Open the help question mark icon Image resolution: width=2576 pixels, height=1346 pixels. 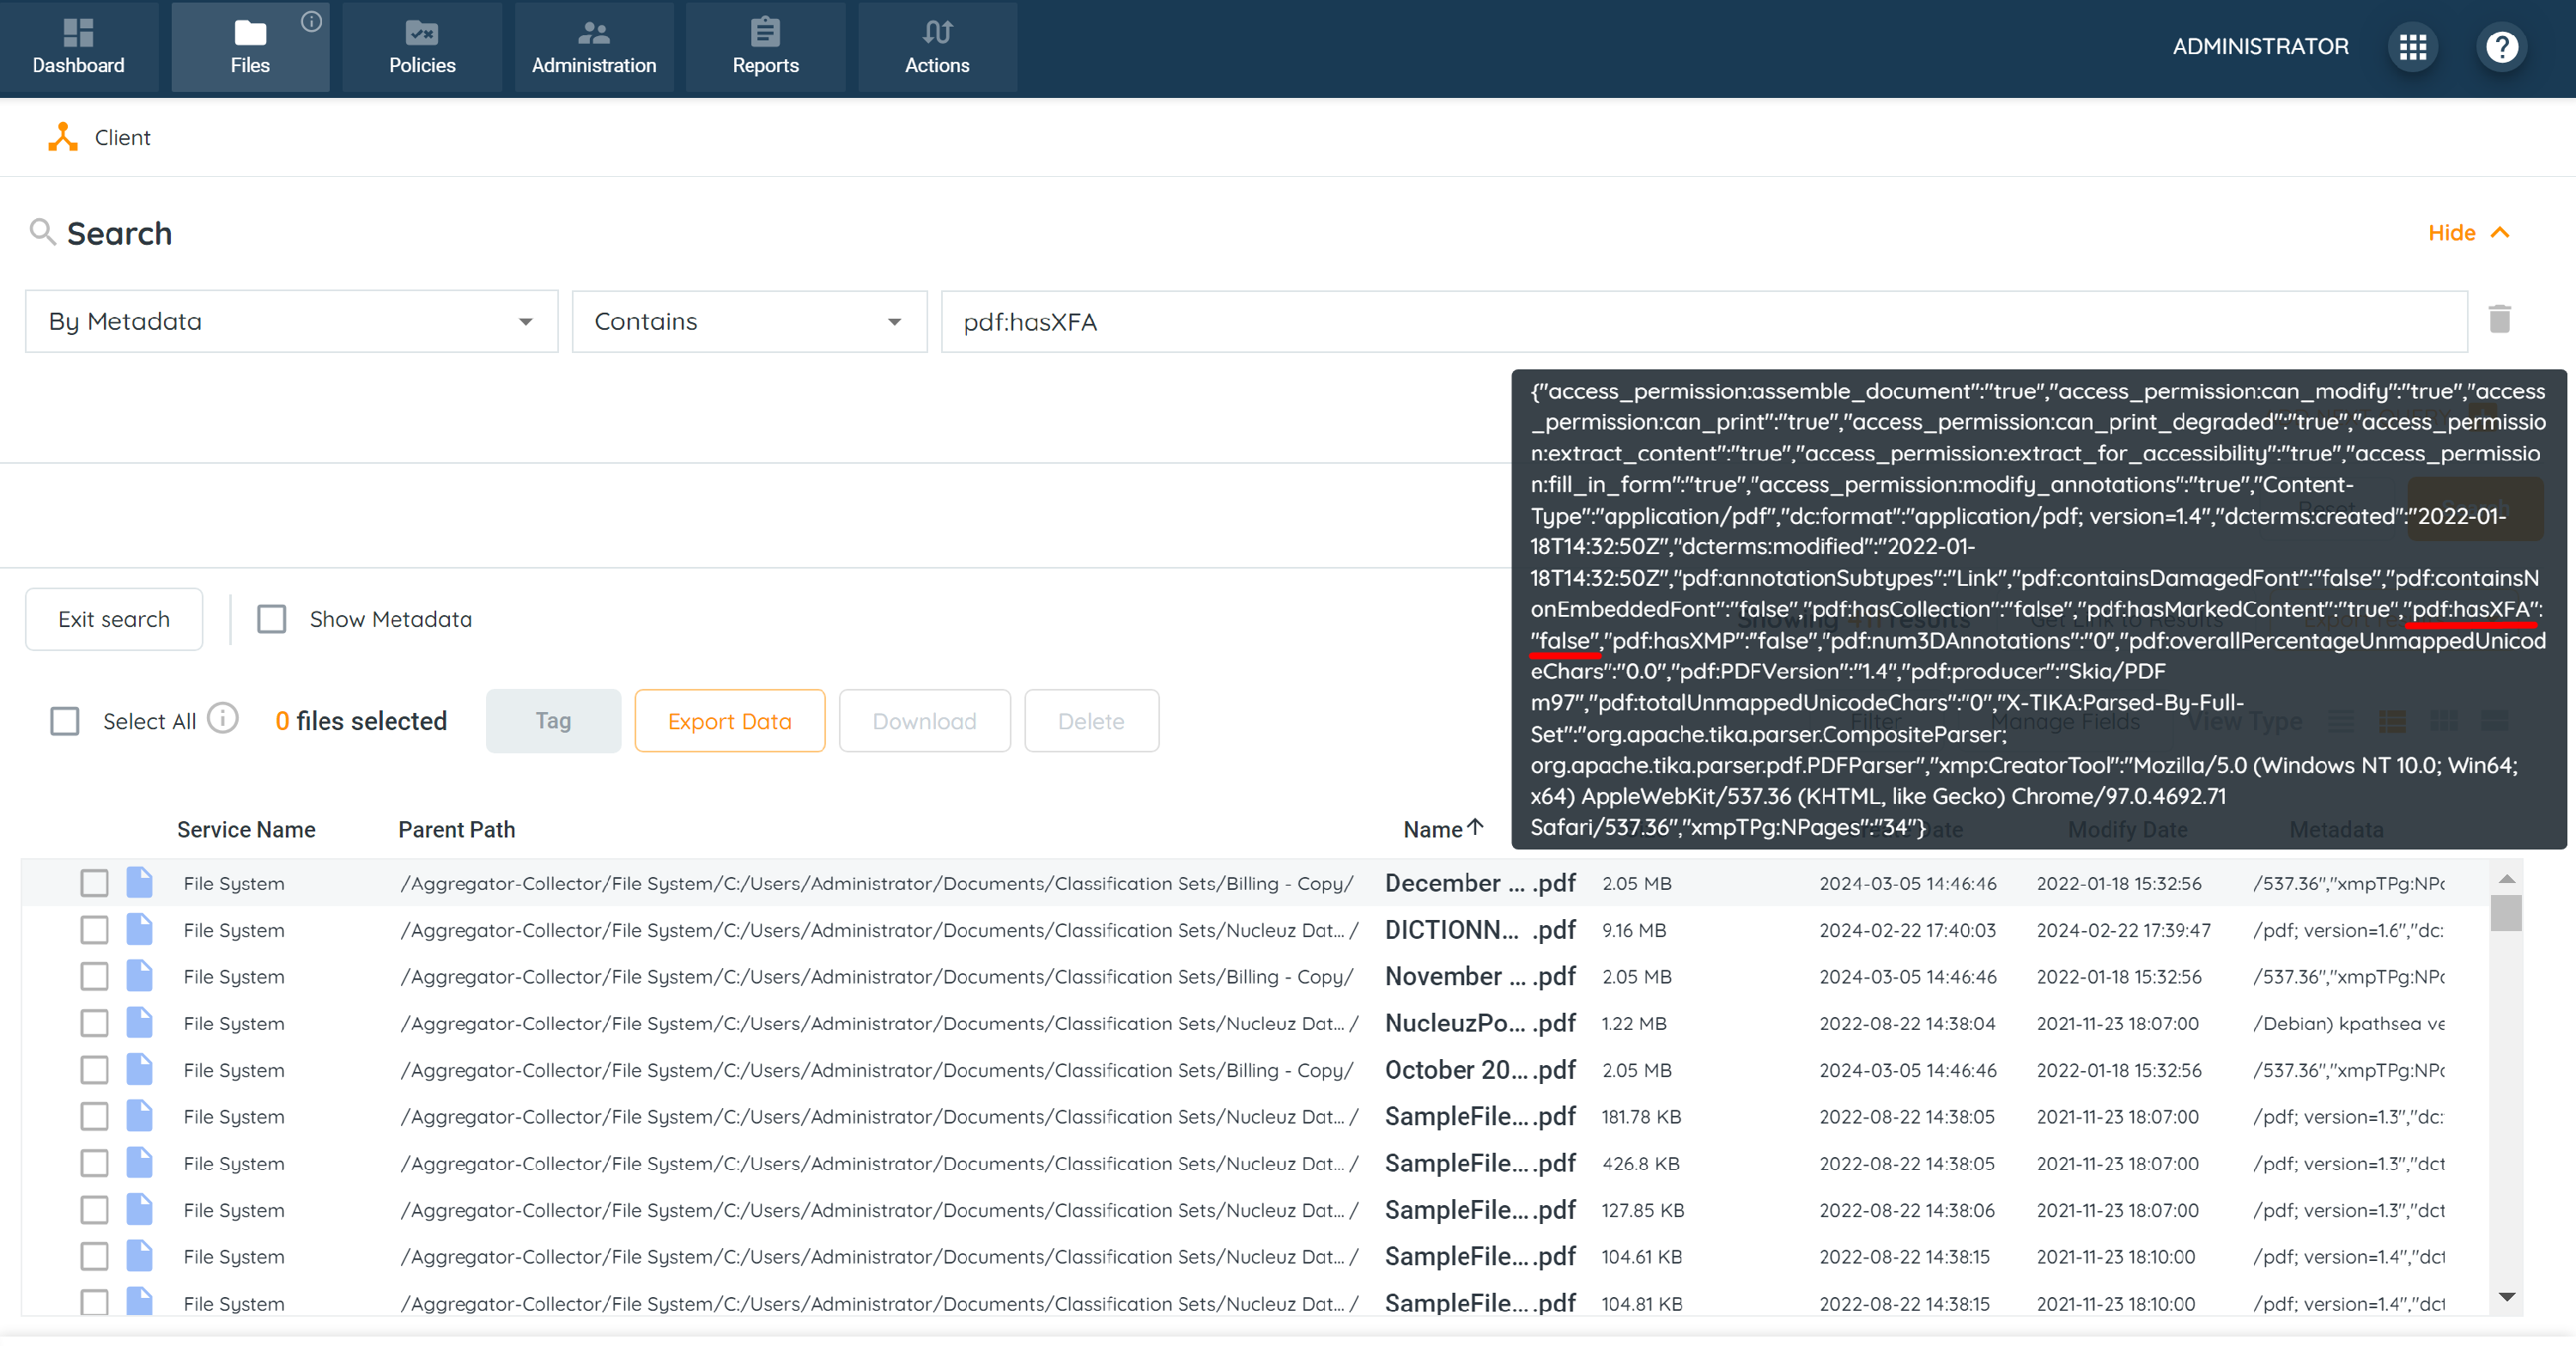point(2501,47)
